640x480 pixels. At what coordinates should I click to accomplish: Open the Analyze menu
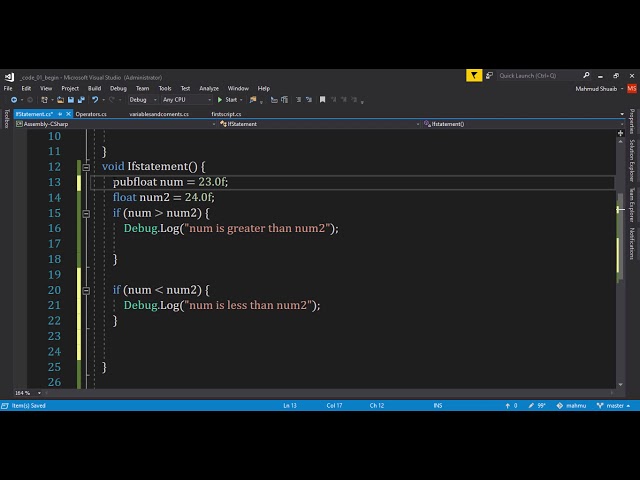209,89
